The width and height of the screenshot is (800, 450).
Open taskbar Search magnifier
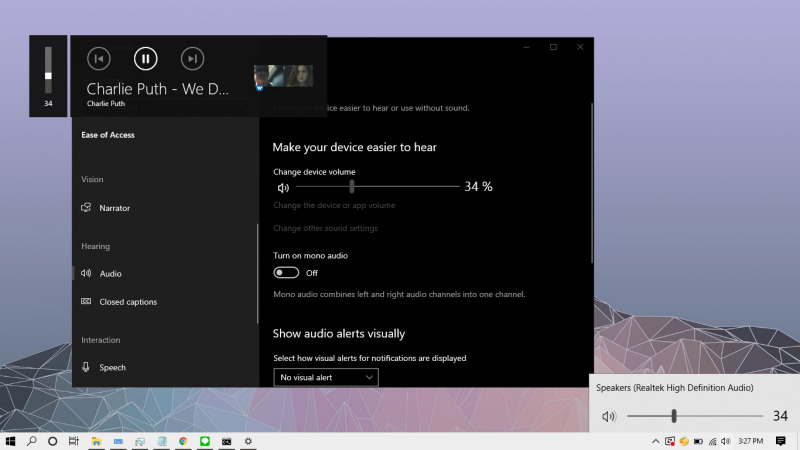coord(32,441)
